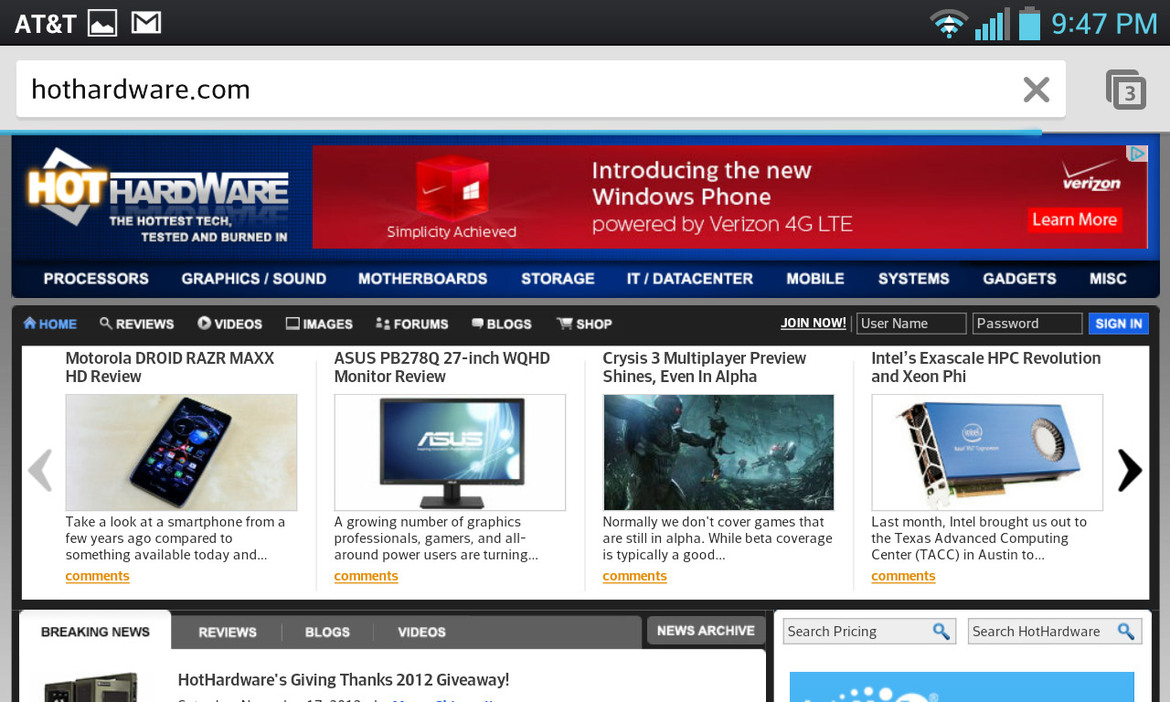This screenshot has height=702, width=1170.
Task: Open the Storage category
Action: (x=557, y=278)
